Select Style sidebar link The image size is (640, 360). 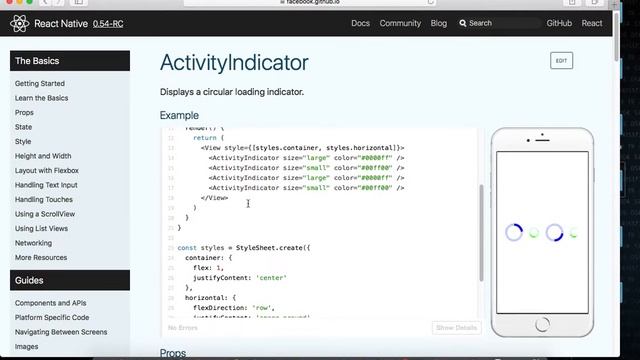pyautogui.click(x=23, y=142)
